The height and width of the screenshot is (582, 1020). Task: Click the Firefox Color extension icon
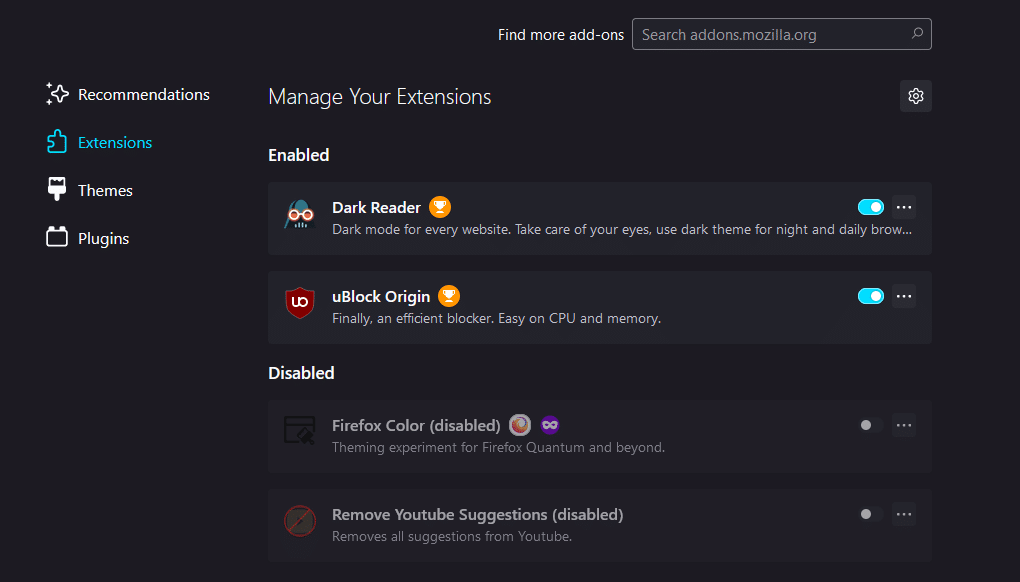300,430
